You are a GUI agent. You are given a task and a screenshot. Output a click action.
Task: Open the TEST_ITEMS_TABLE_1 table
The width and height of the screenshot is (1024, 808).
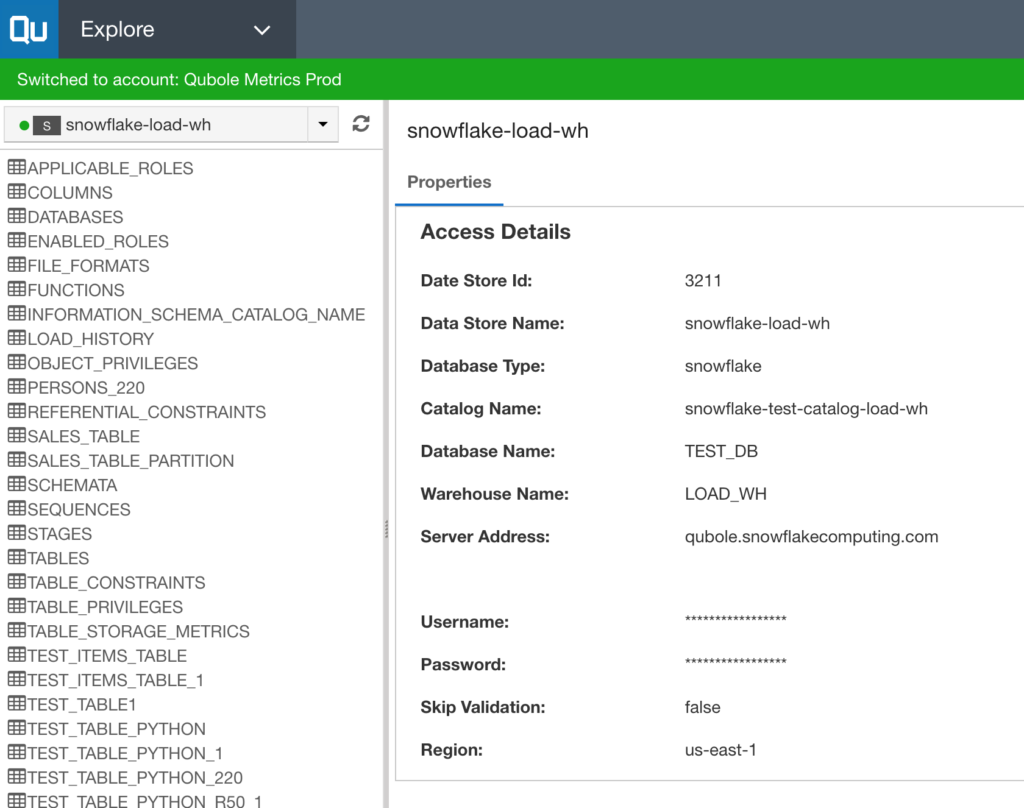tap(116, 681)
